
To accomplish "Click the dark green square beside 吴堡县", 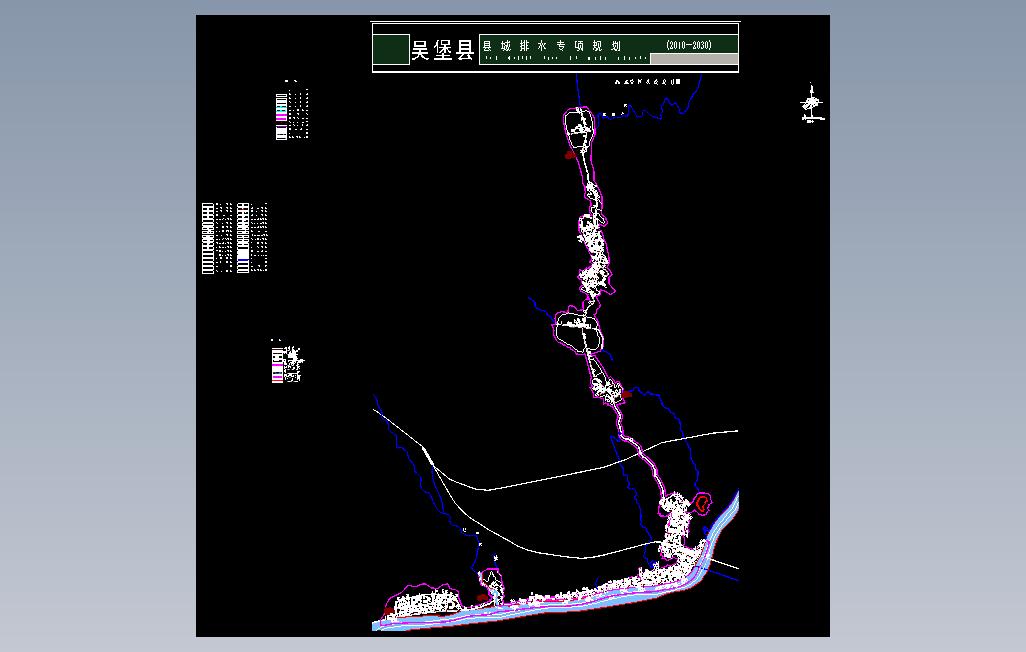I will (x=391, y=50).
